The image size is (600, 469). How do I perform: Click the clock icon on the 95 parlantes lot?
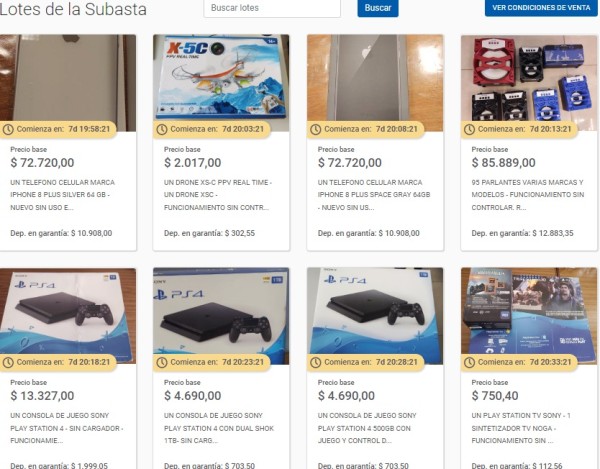tap(470, 129)
